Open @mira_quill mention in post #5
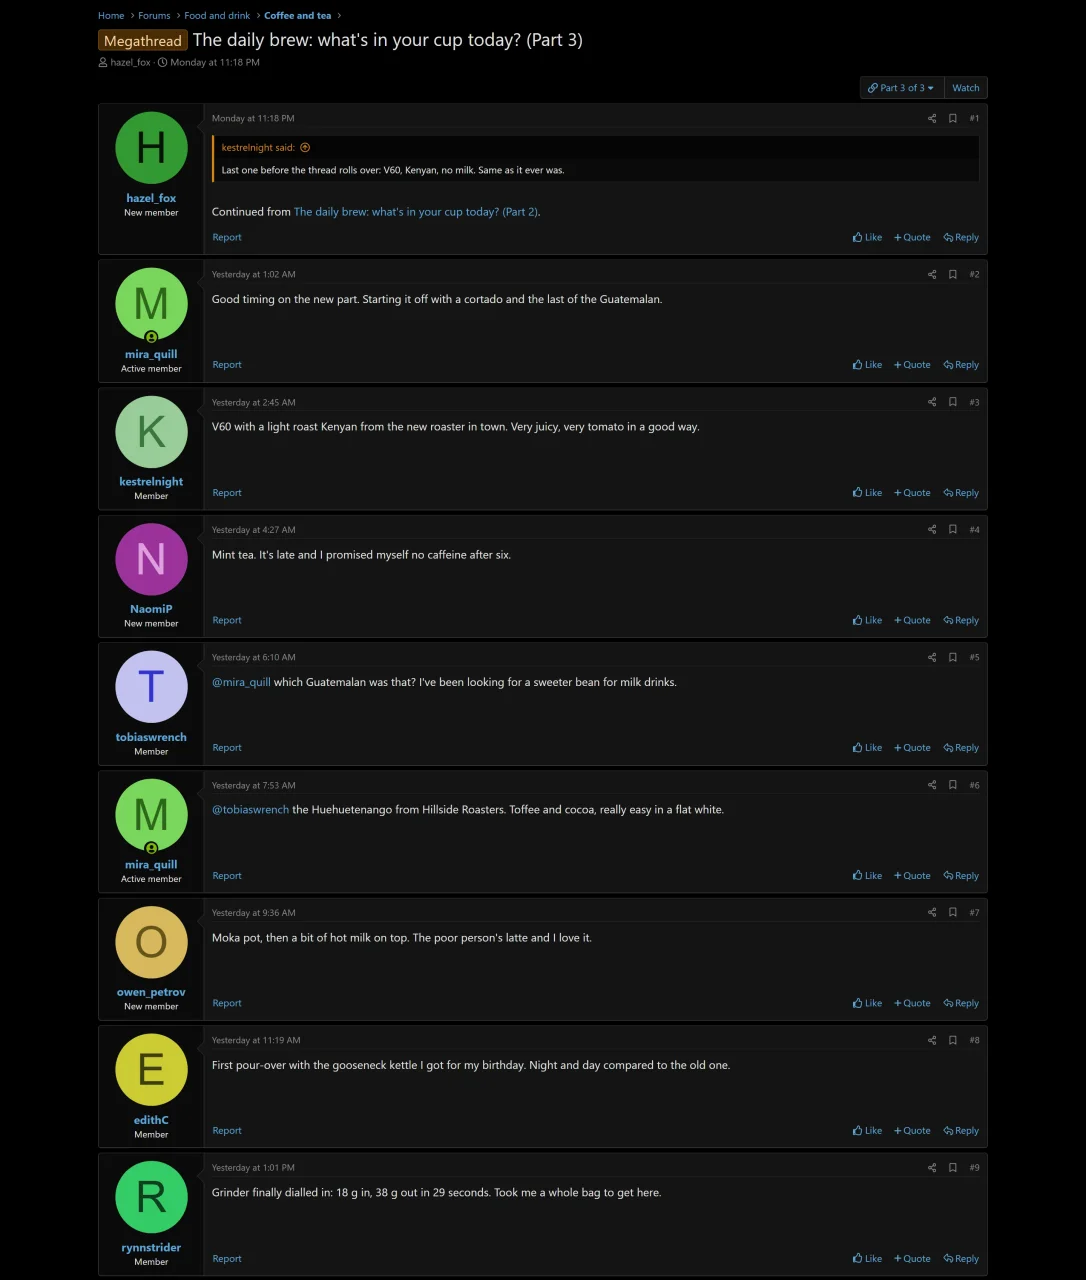Viewport: 1086px width, 1280px height. (241, 683)
